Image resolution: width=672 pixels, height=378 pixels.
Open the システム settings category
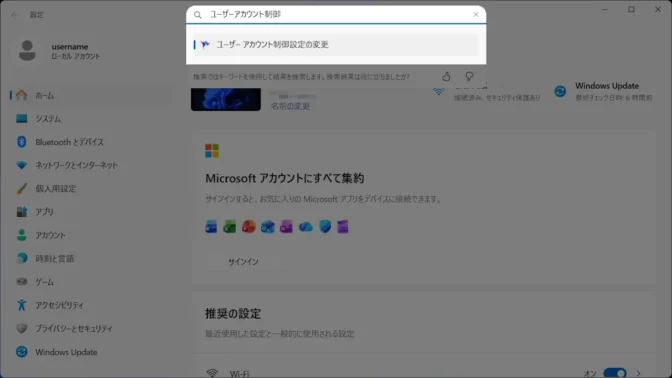coord(91,119)
